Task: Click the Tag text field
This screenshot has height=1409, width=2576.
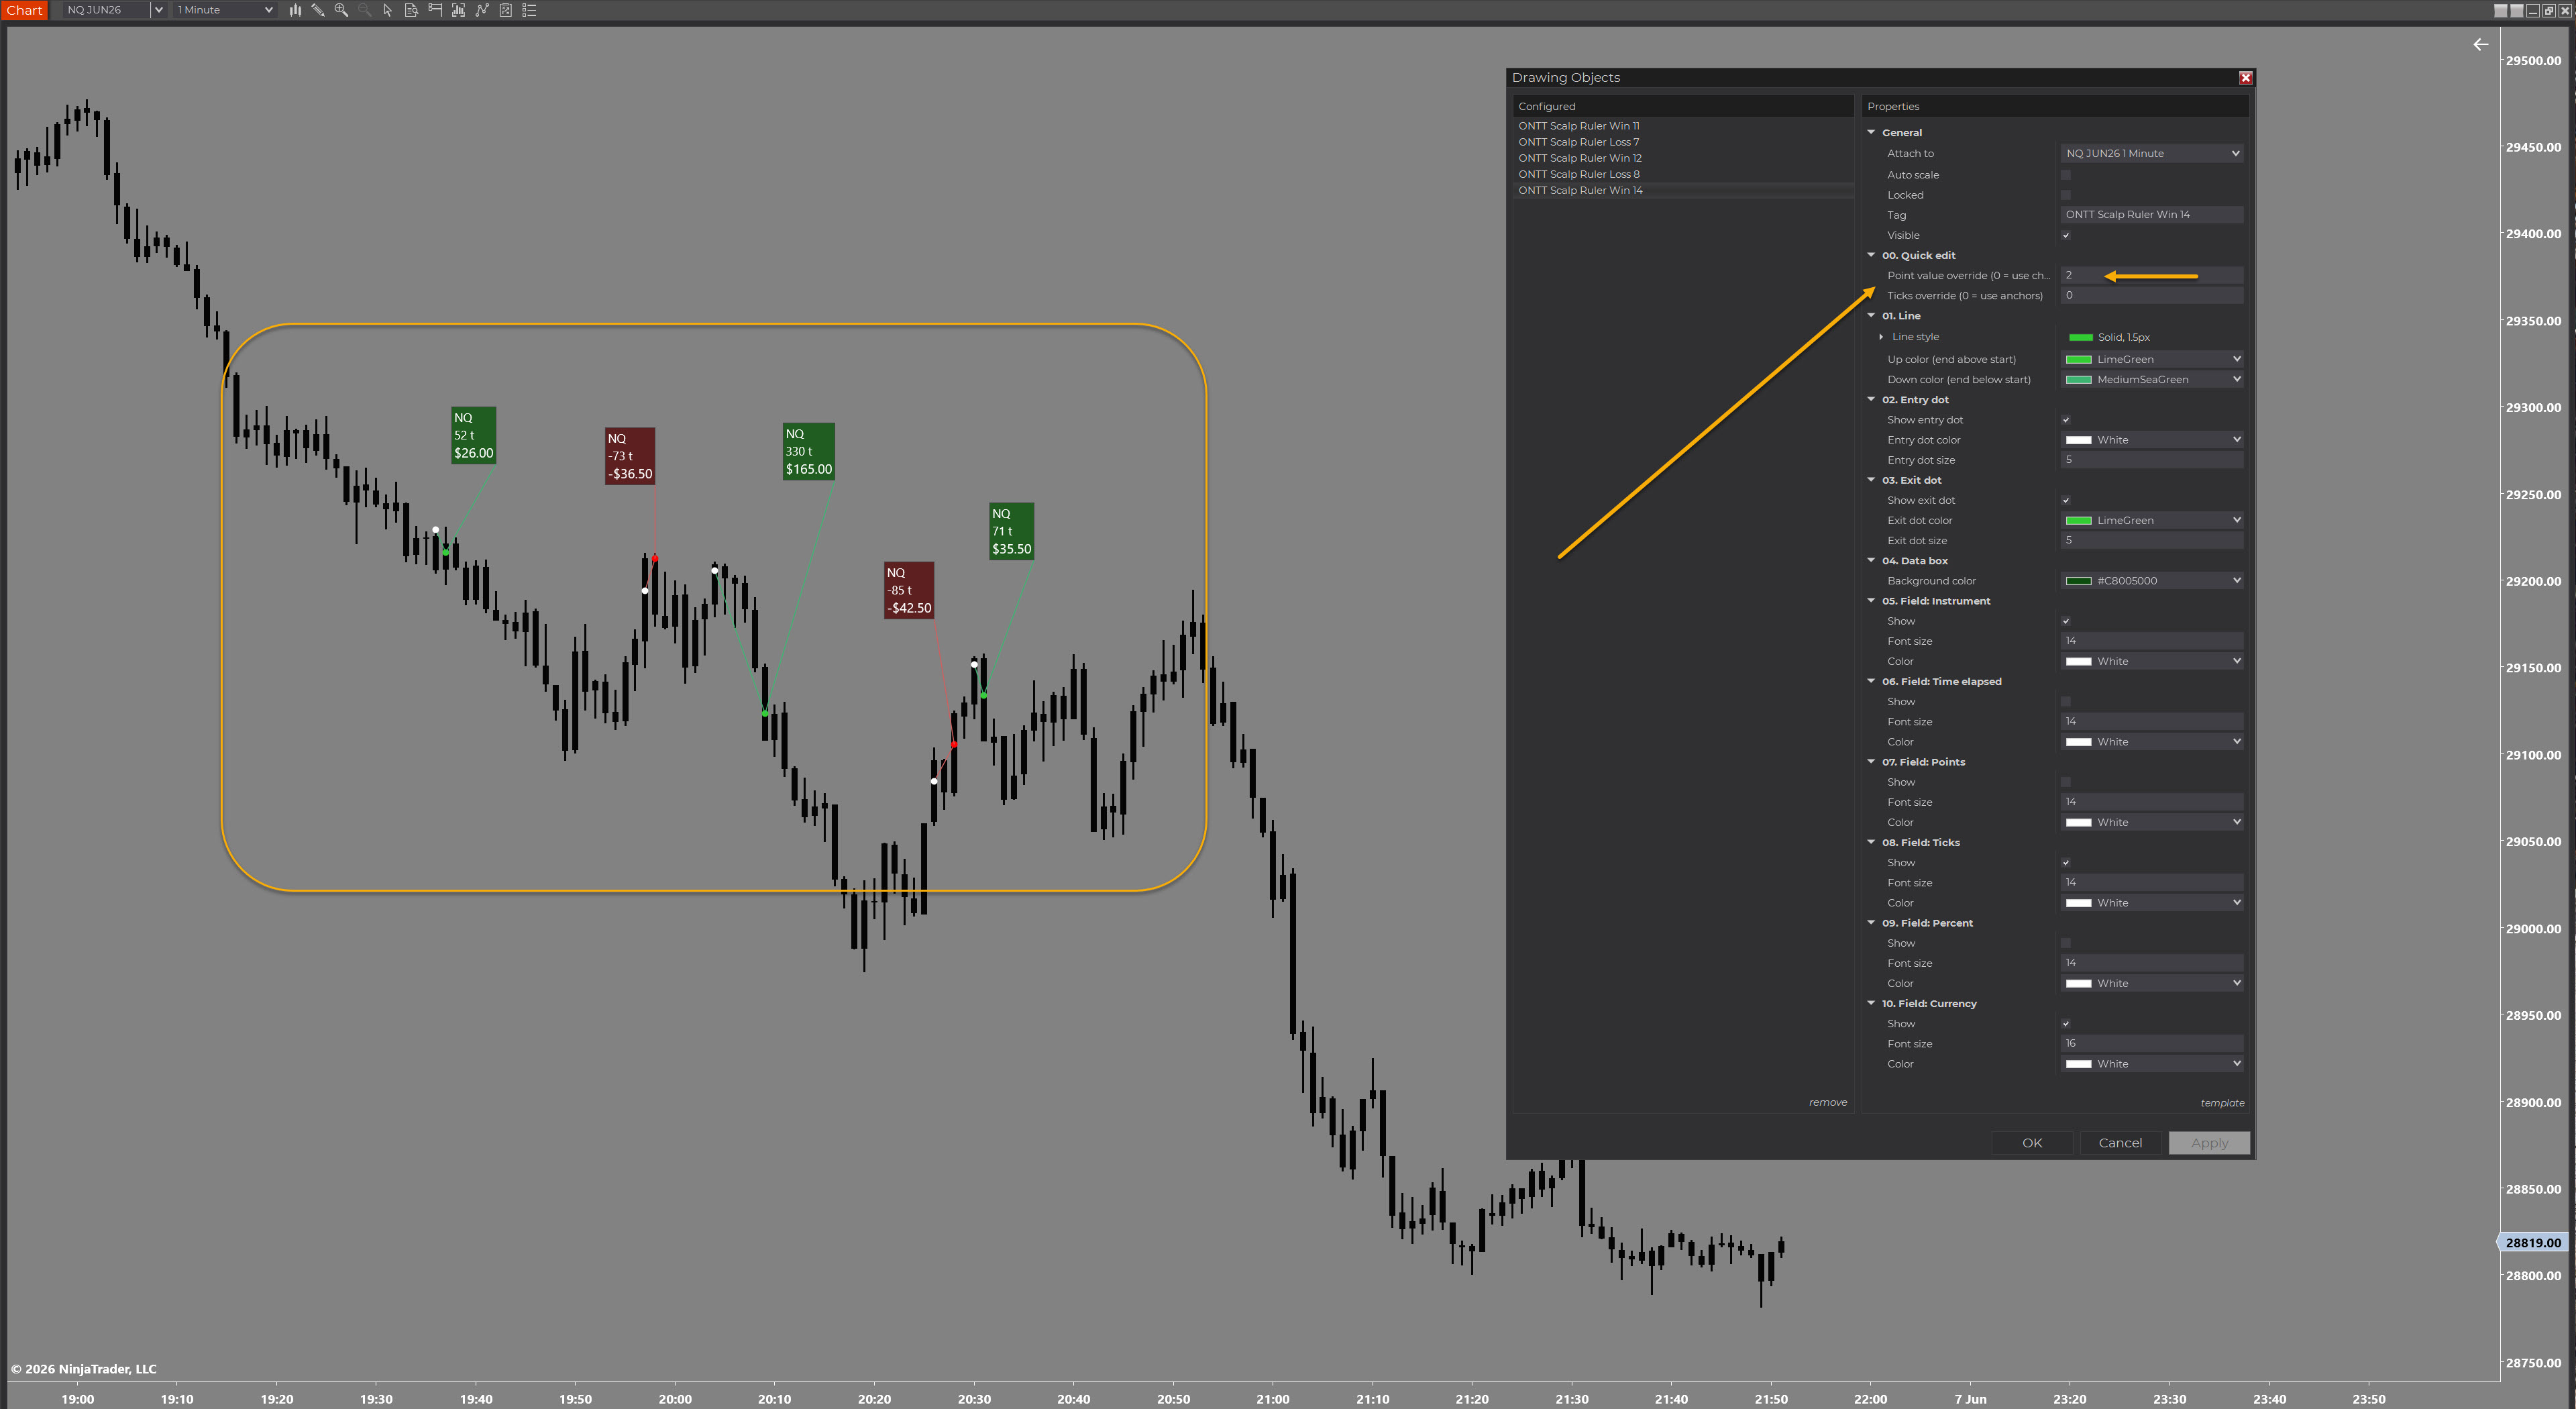Action: coord(2152,214)
